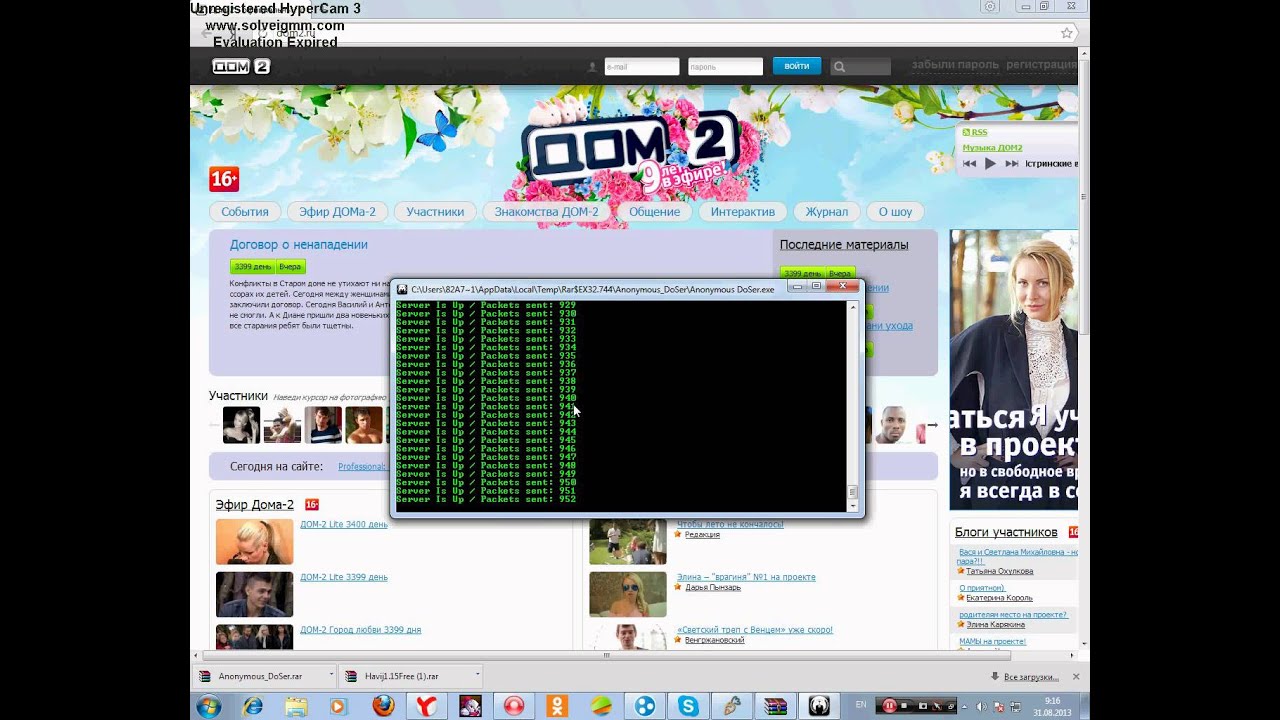The width and height of the screenshot is (1280, 720).
Task: Click the browser page vertical scrollbar
Action: point(1085,350)
